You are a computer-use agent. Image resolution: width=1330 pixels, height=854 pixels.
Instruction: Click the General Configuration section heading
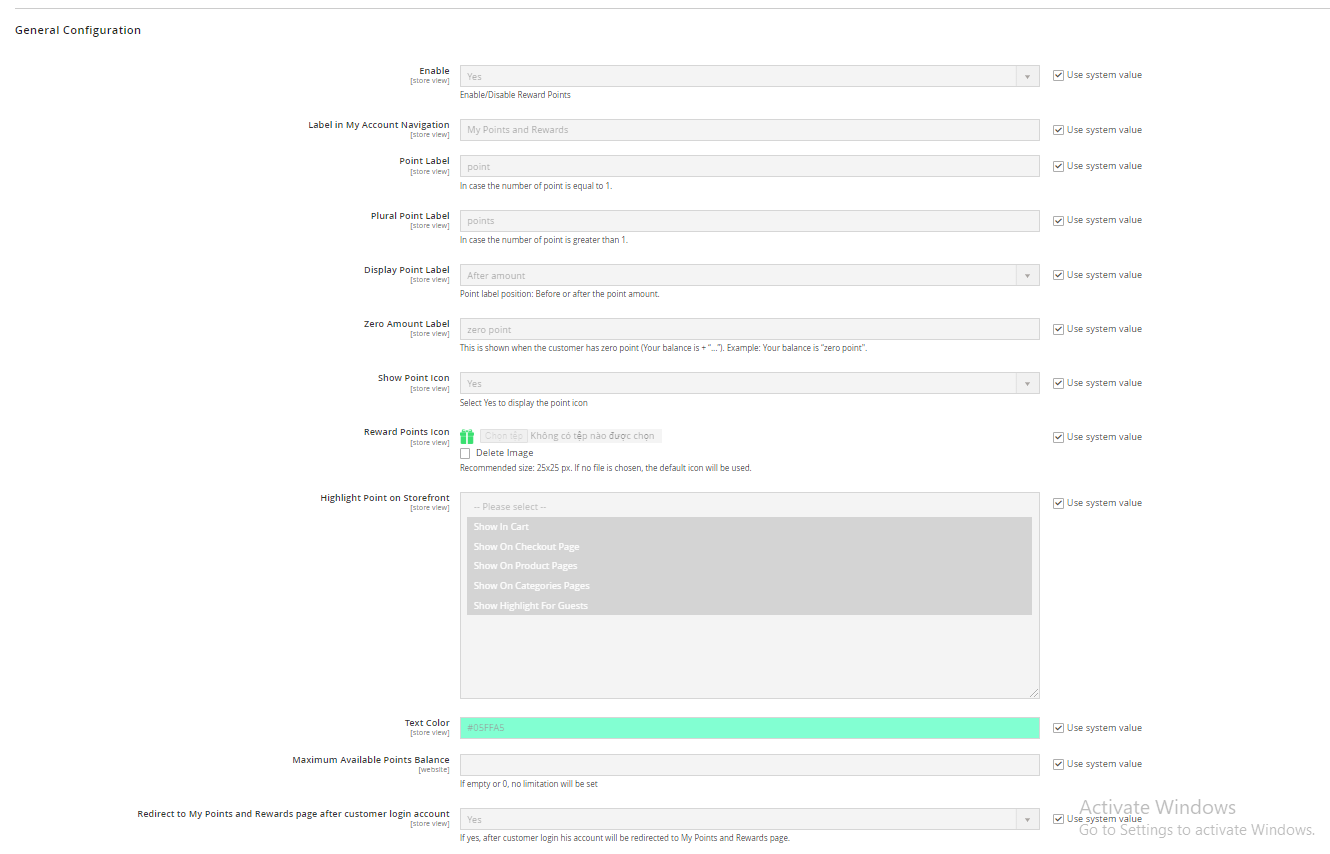[78, 30]
